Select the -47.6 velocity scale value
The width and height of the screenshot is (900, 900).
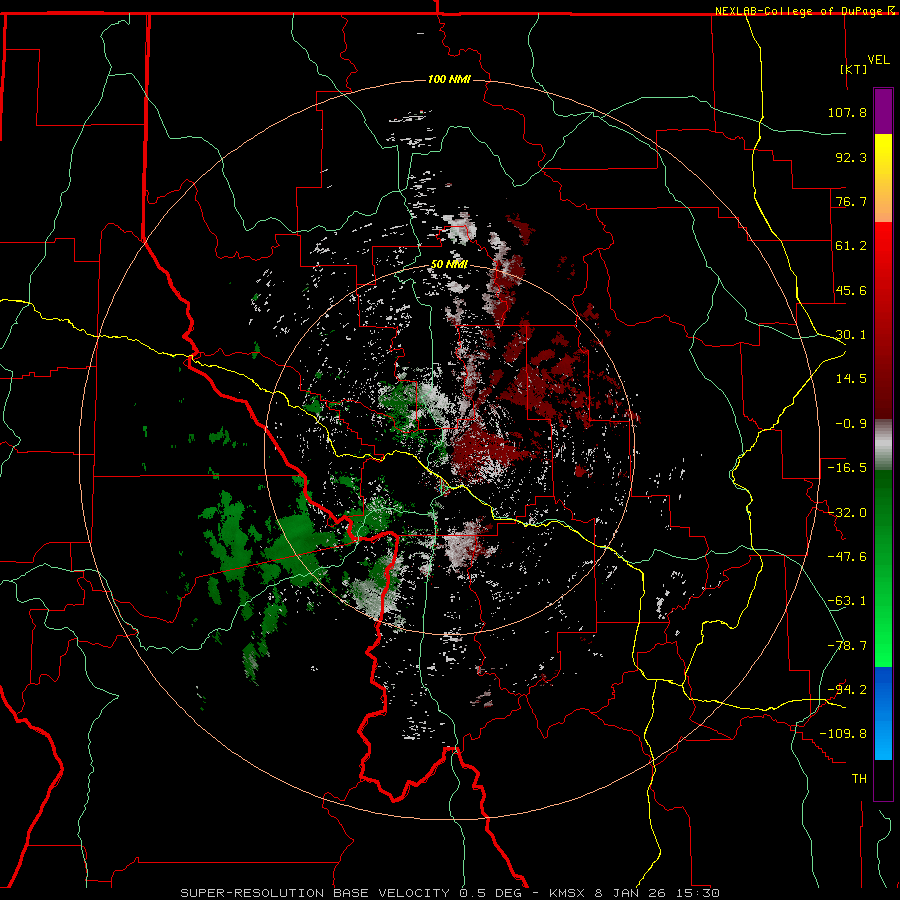pos(847,557)
